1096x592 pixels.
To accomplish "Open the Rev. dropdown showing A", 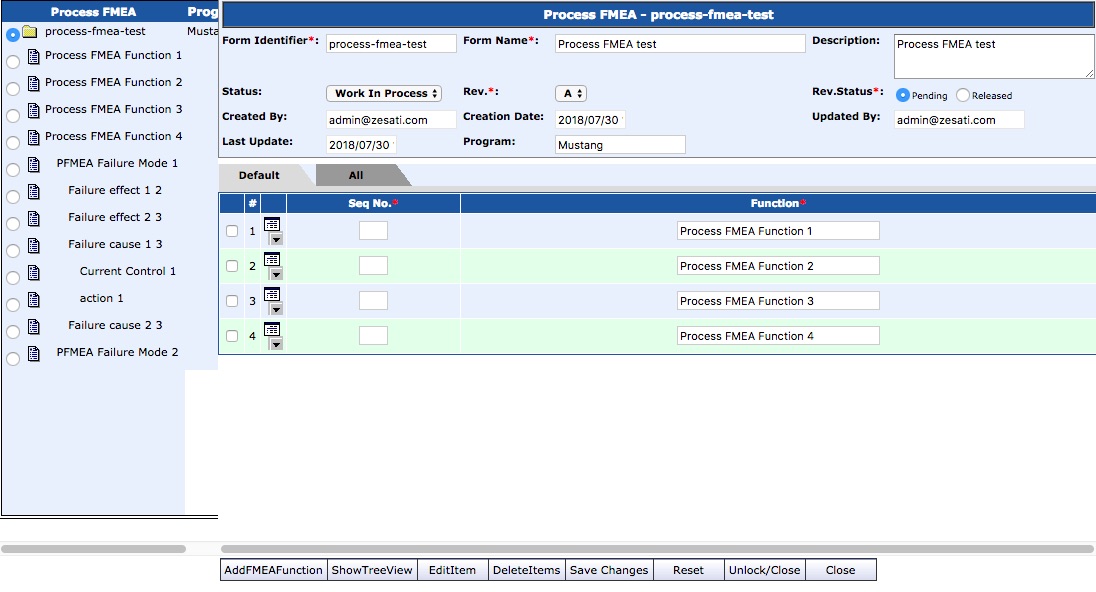I will click(x=570, y=92).
